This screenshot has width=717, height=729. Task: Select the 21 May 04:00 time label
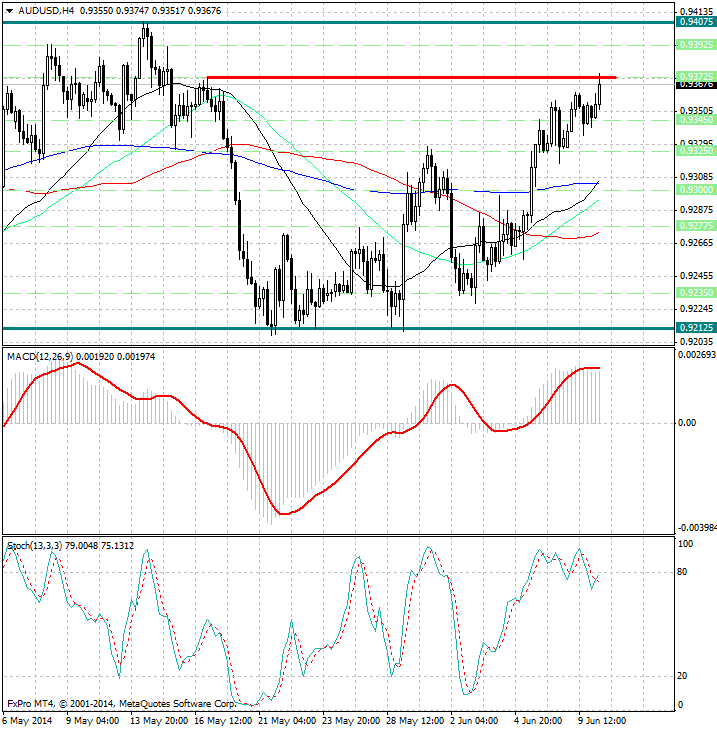click(288, 721)
